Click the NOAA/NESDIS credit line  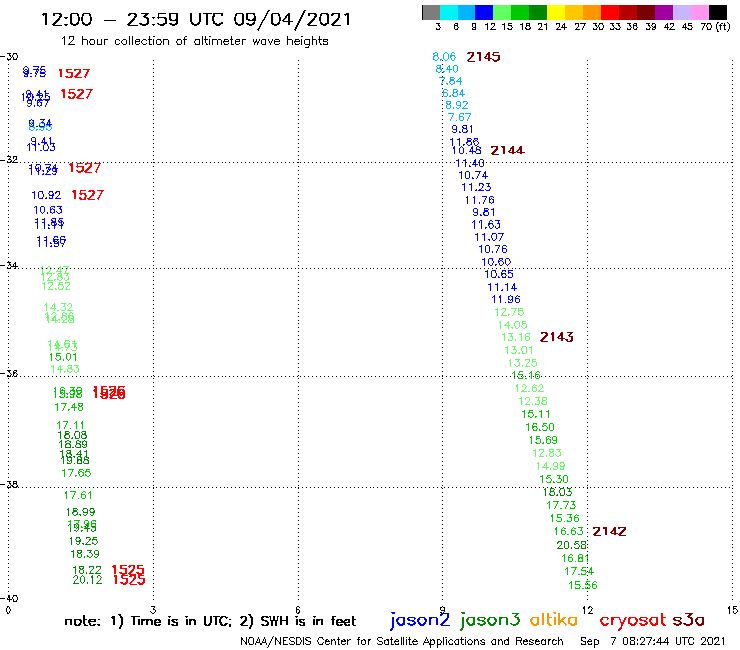coord(402,641)
